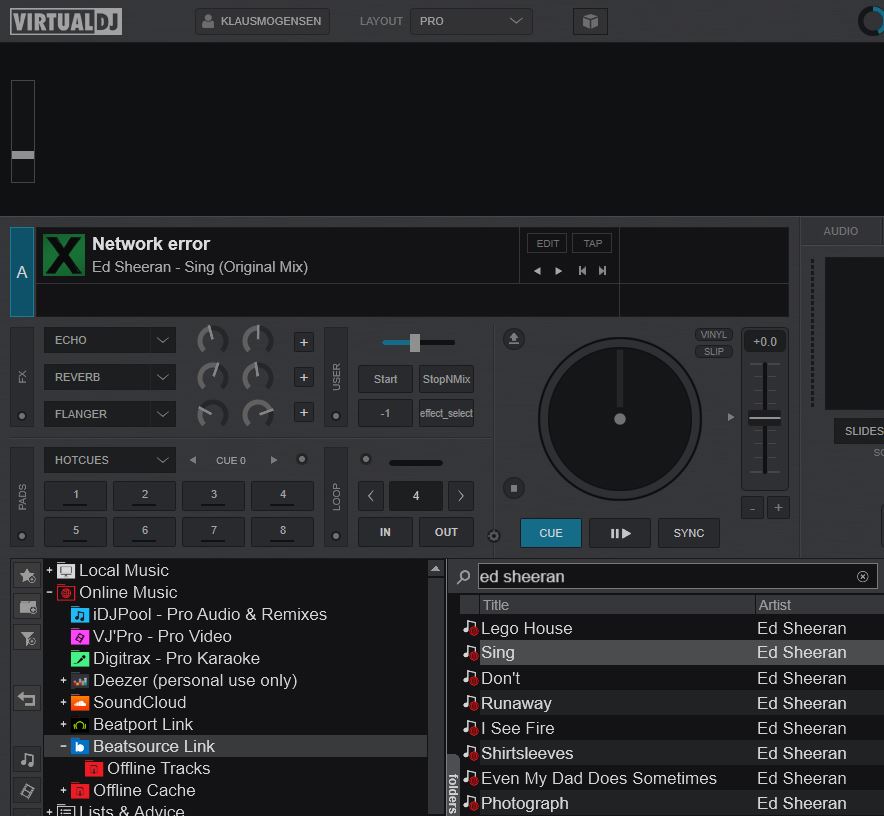Click the search magnifier icon

pos(463,576)
